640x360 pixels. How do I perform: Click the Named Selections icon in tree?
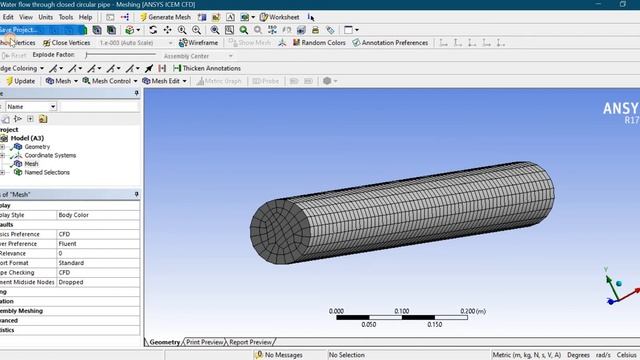[18, 172]
